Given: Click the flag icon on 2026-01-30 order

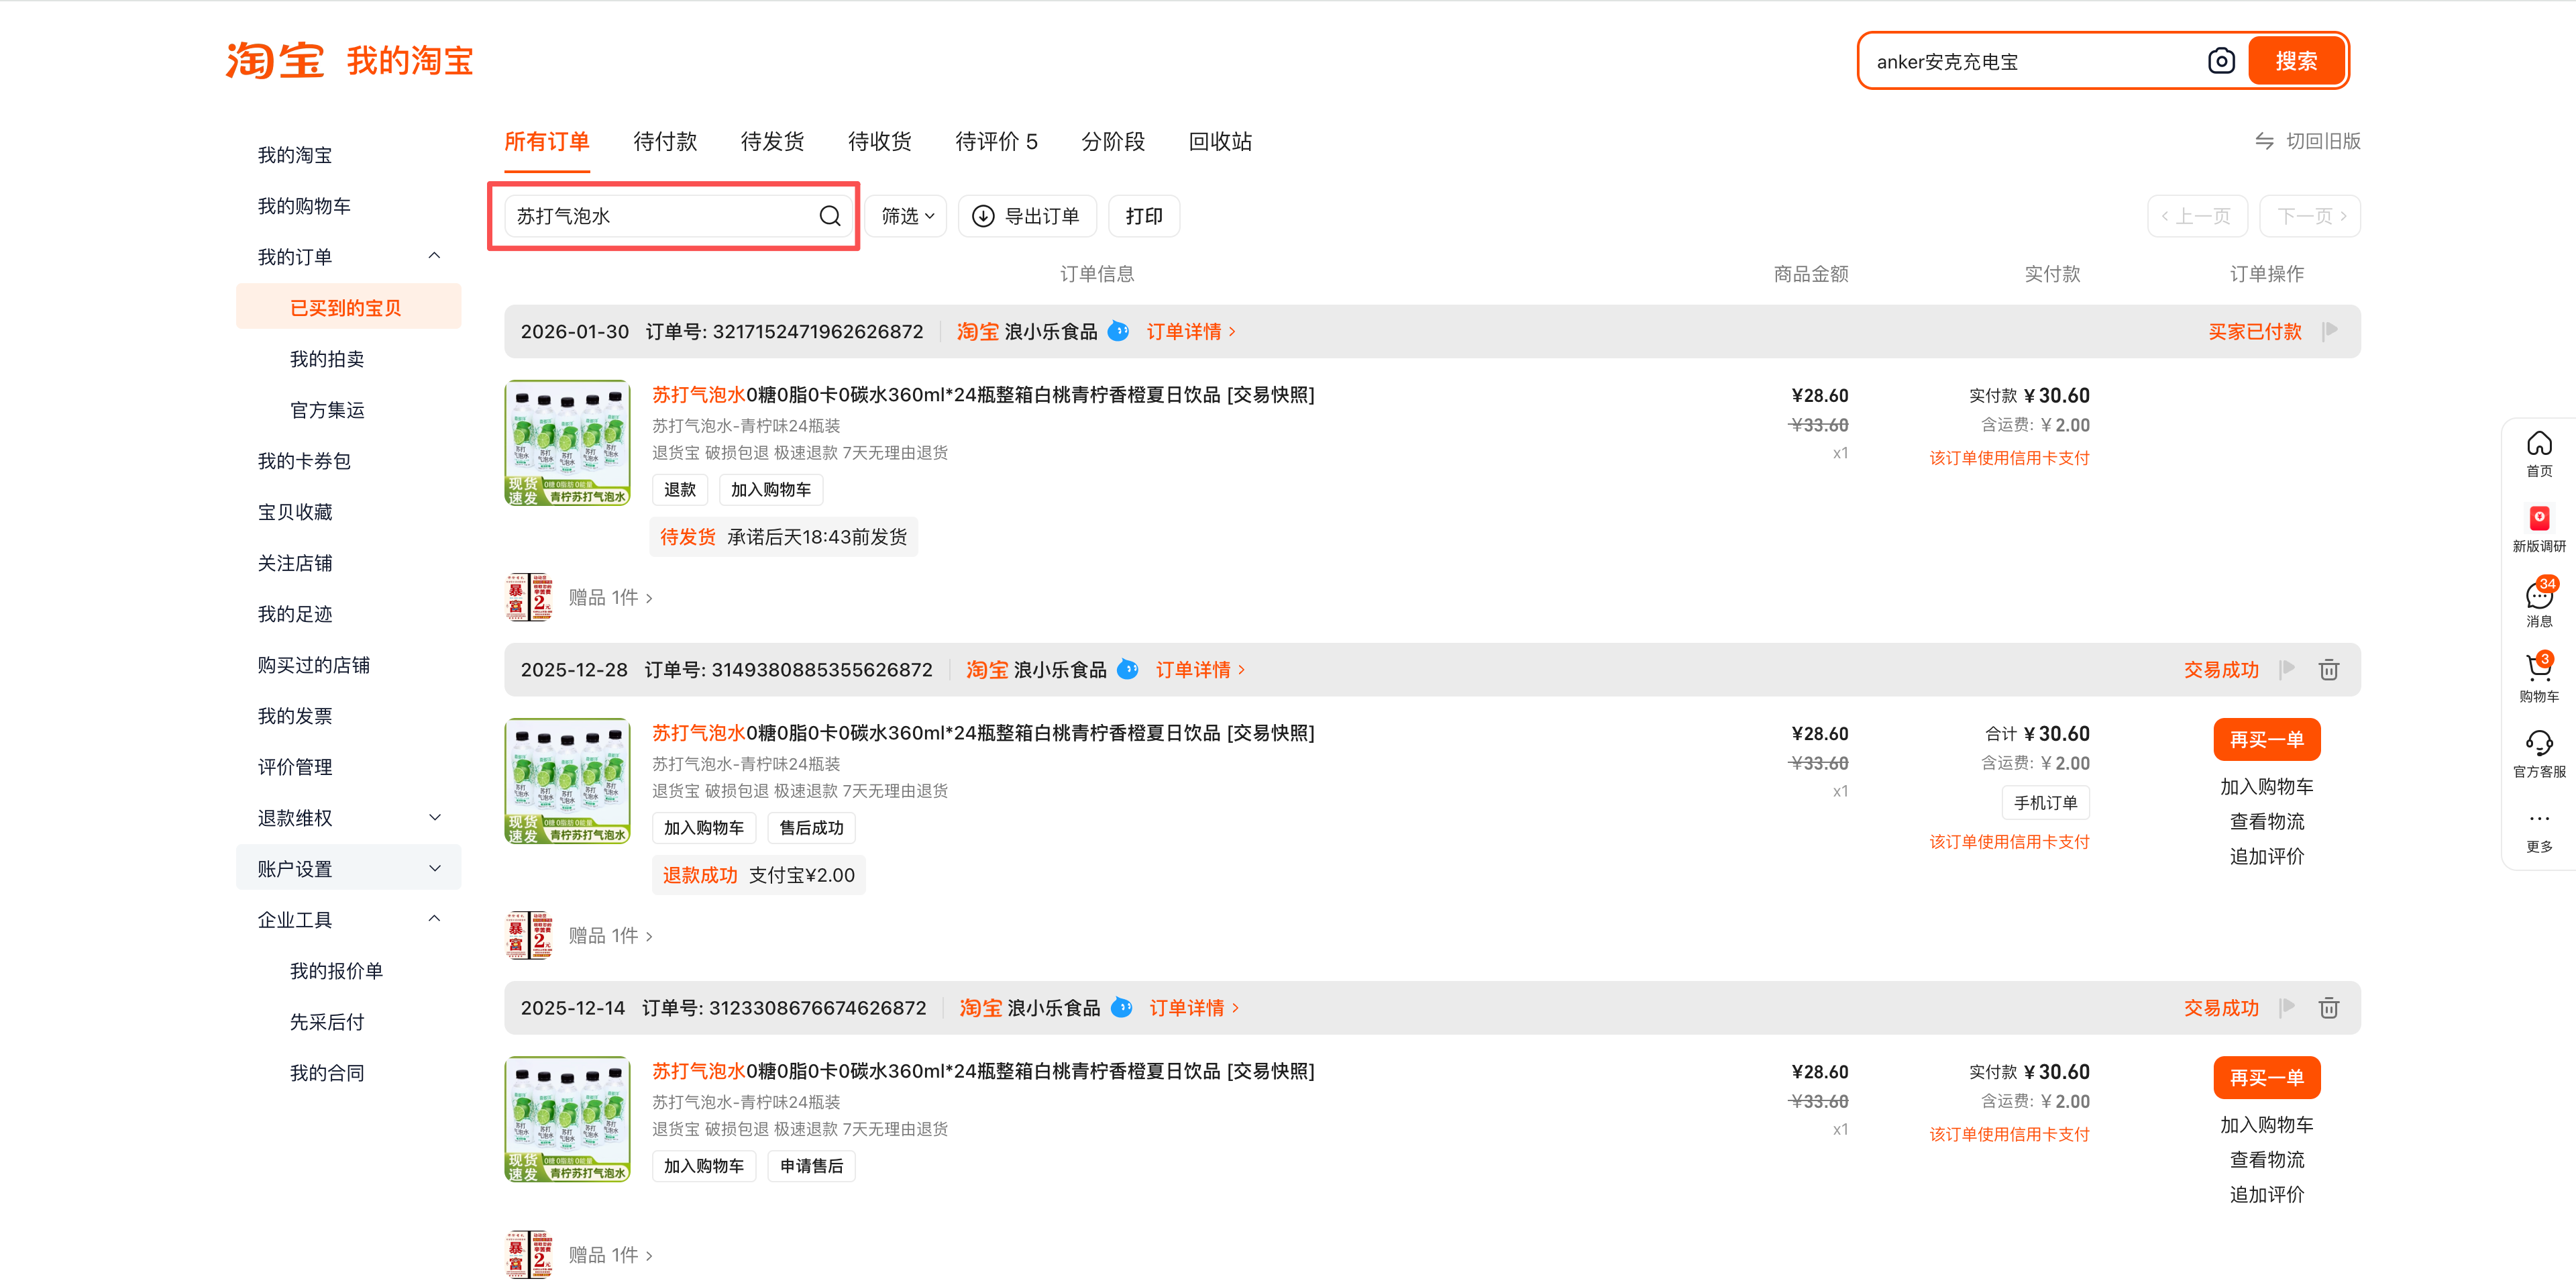Looking at the screenshot, I should (x=2330, y=331).
